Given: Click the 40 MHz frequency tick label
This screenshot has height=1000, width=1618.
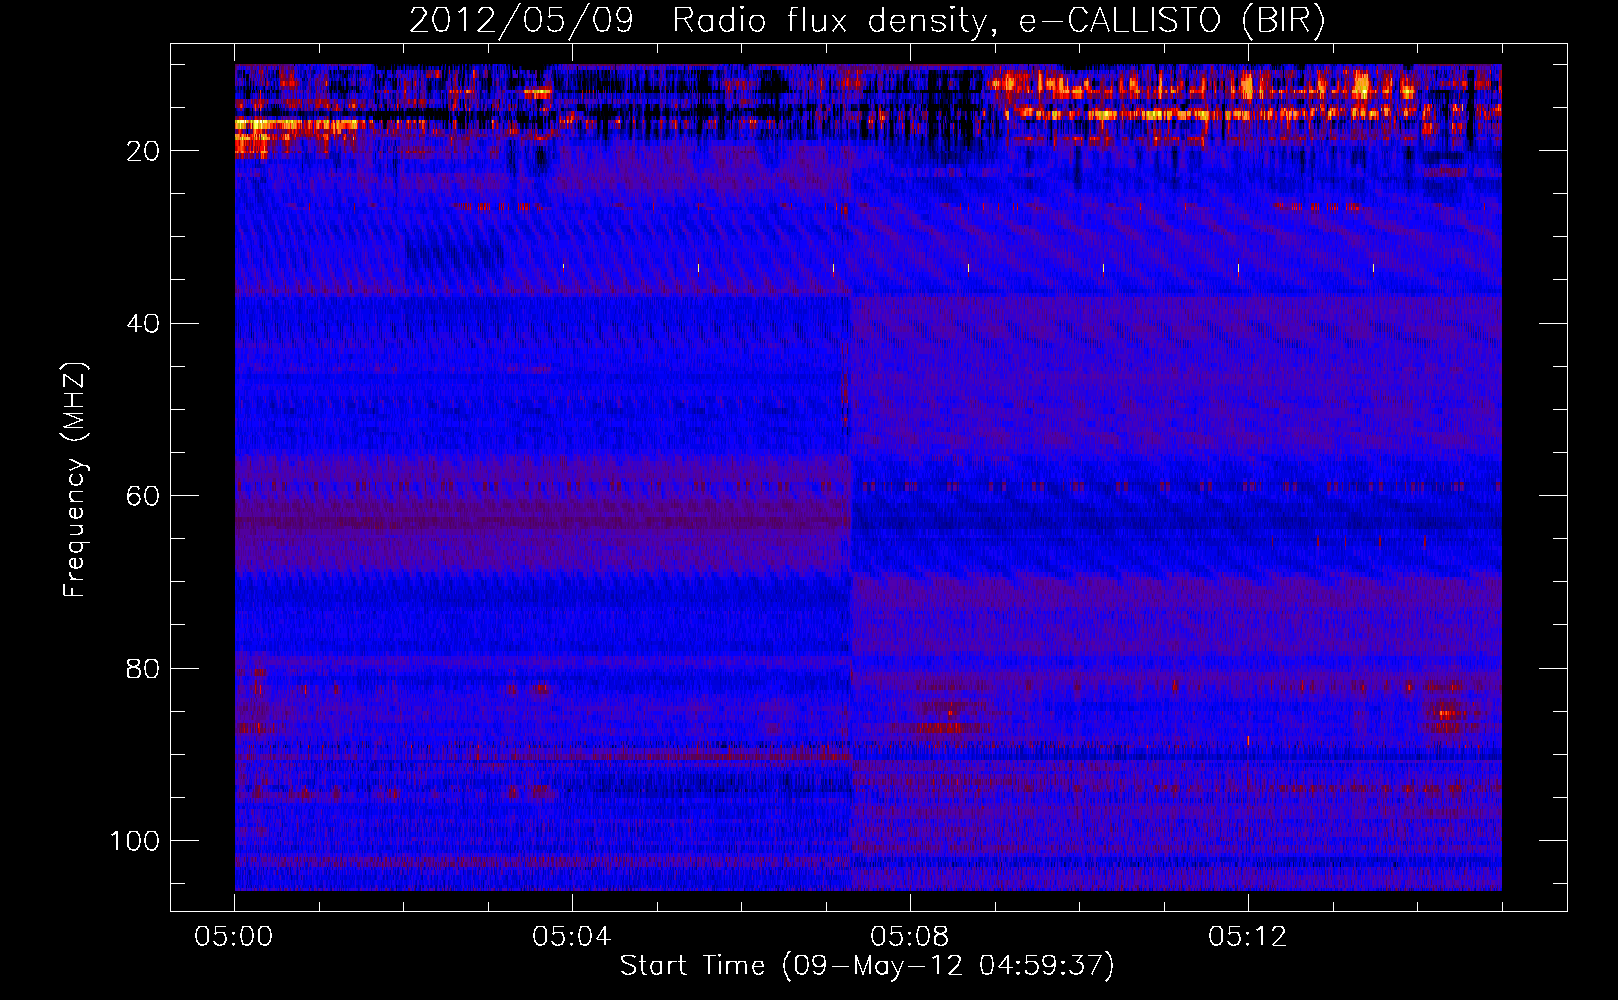Looking at the screenshot, I should [x=143, y=324].
